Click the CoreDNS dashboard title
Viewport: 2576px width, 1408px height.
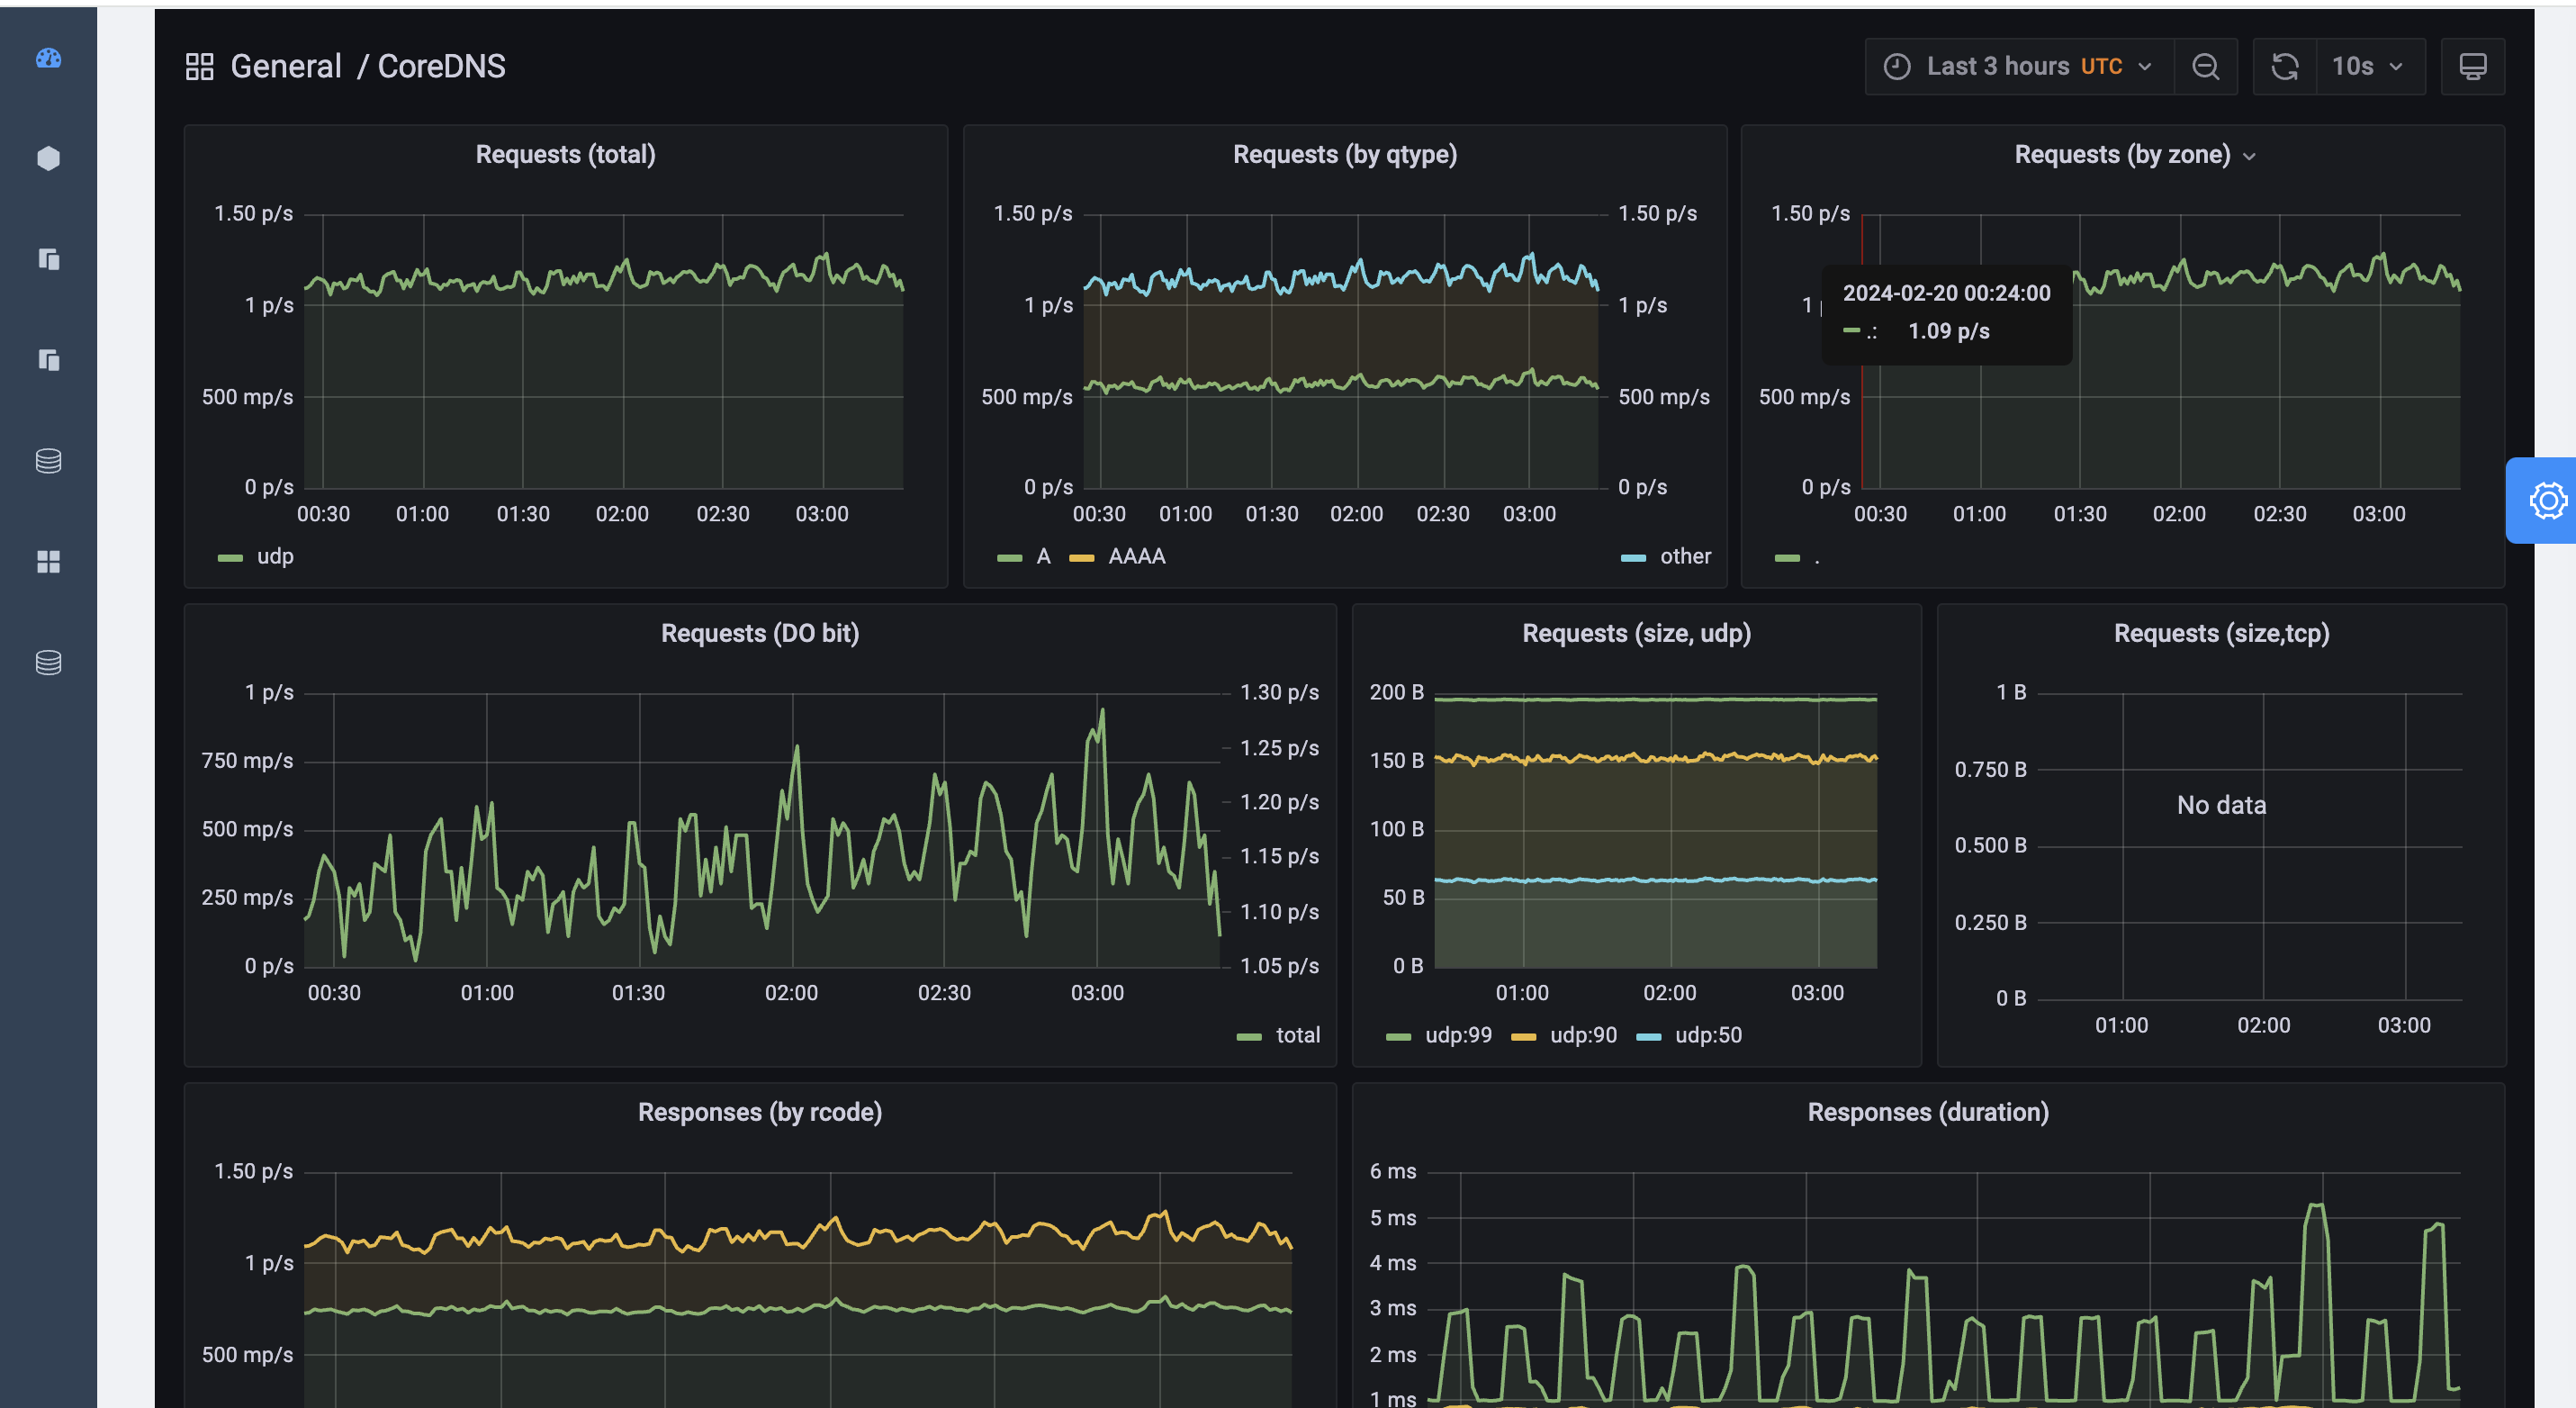[x=441, y=67]
